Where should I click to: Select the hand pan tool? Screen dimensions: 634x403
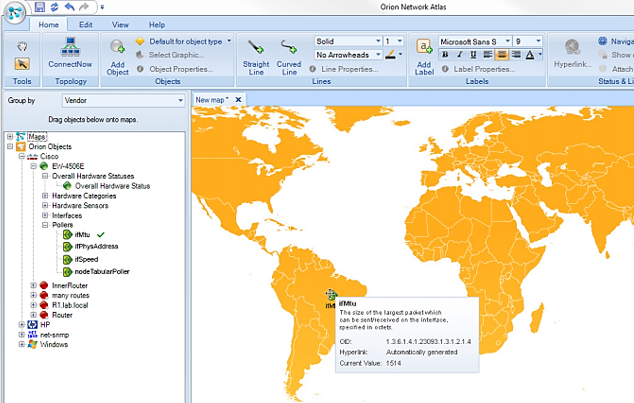(22, 46)
